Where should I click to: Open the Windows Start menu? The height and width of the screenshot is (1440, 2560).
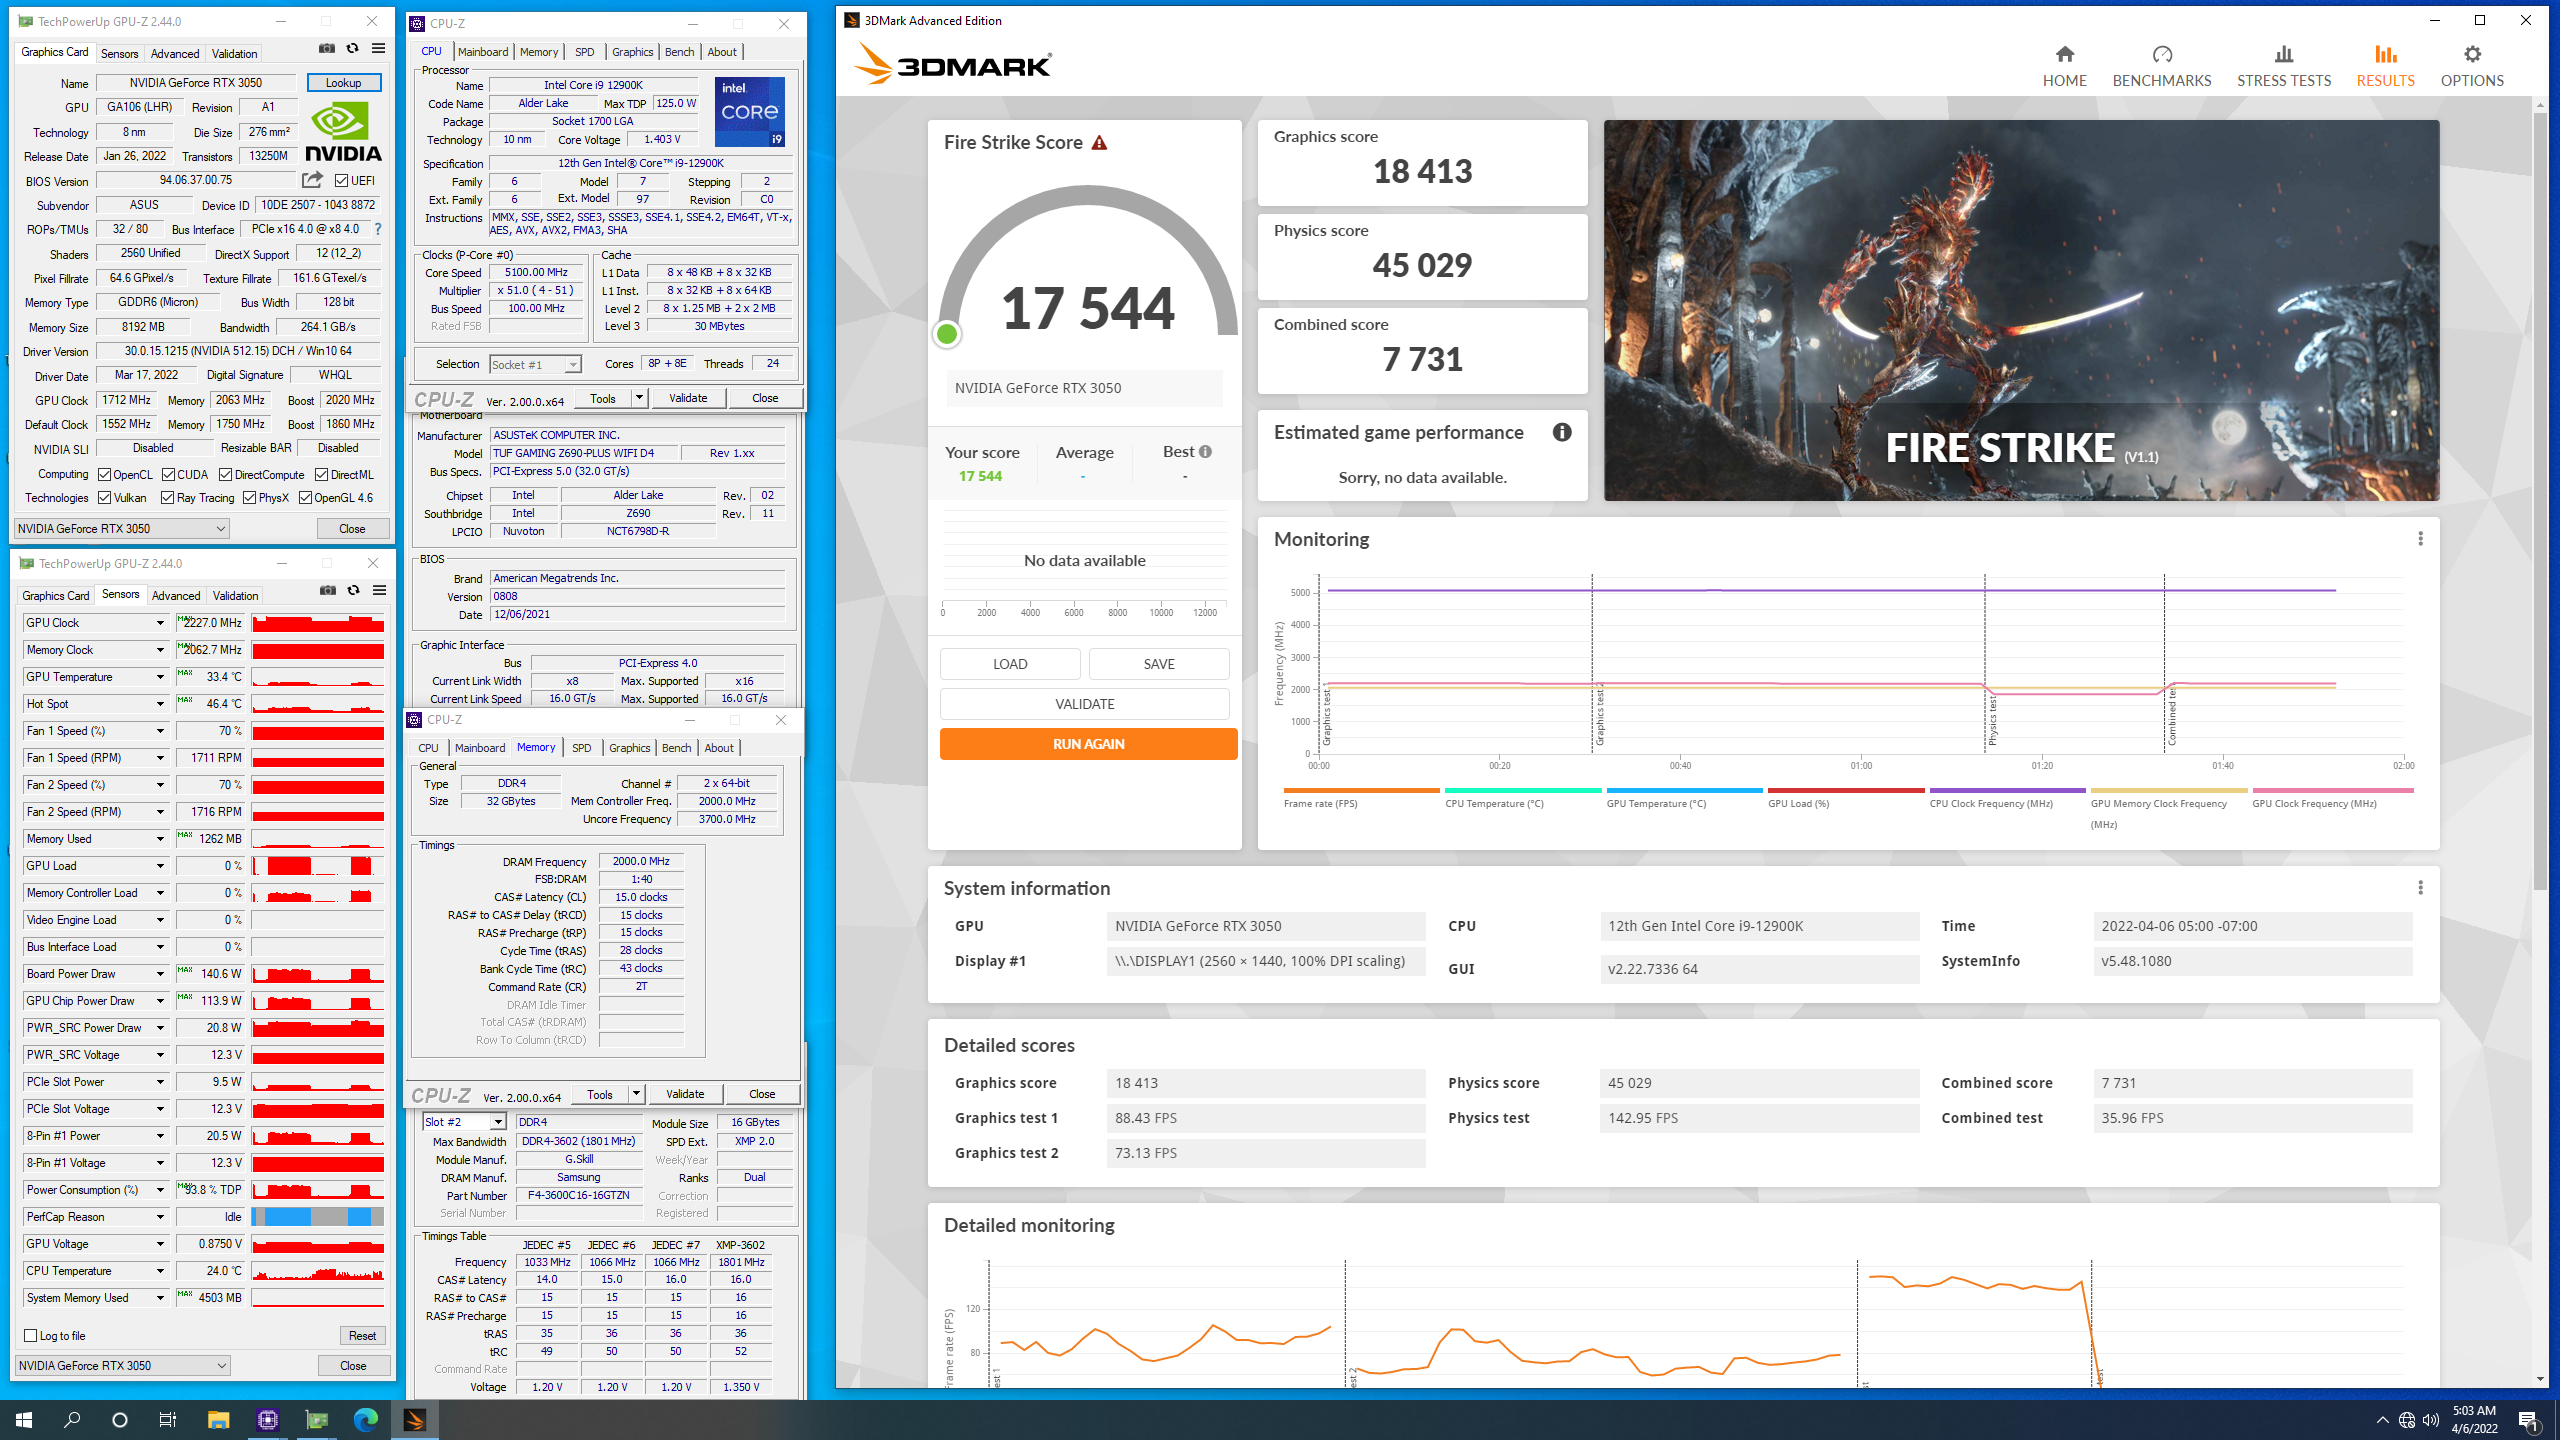24,1419
